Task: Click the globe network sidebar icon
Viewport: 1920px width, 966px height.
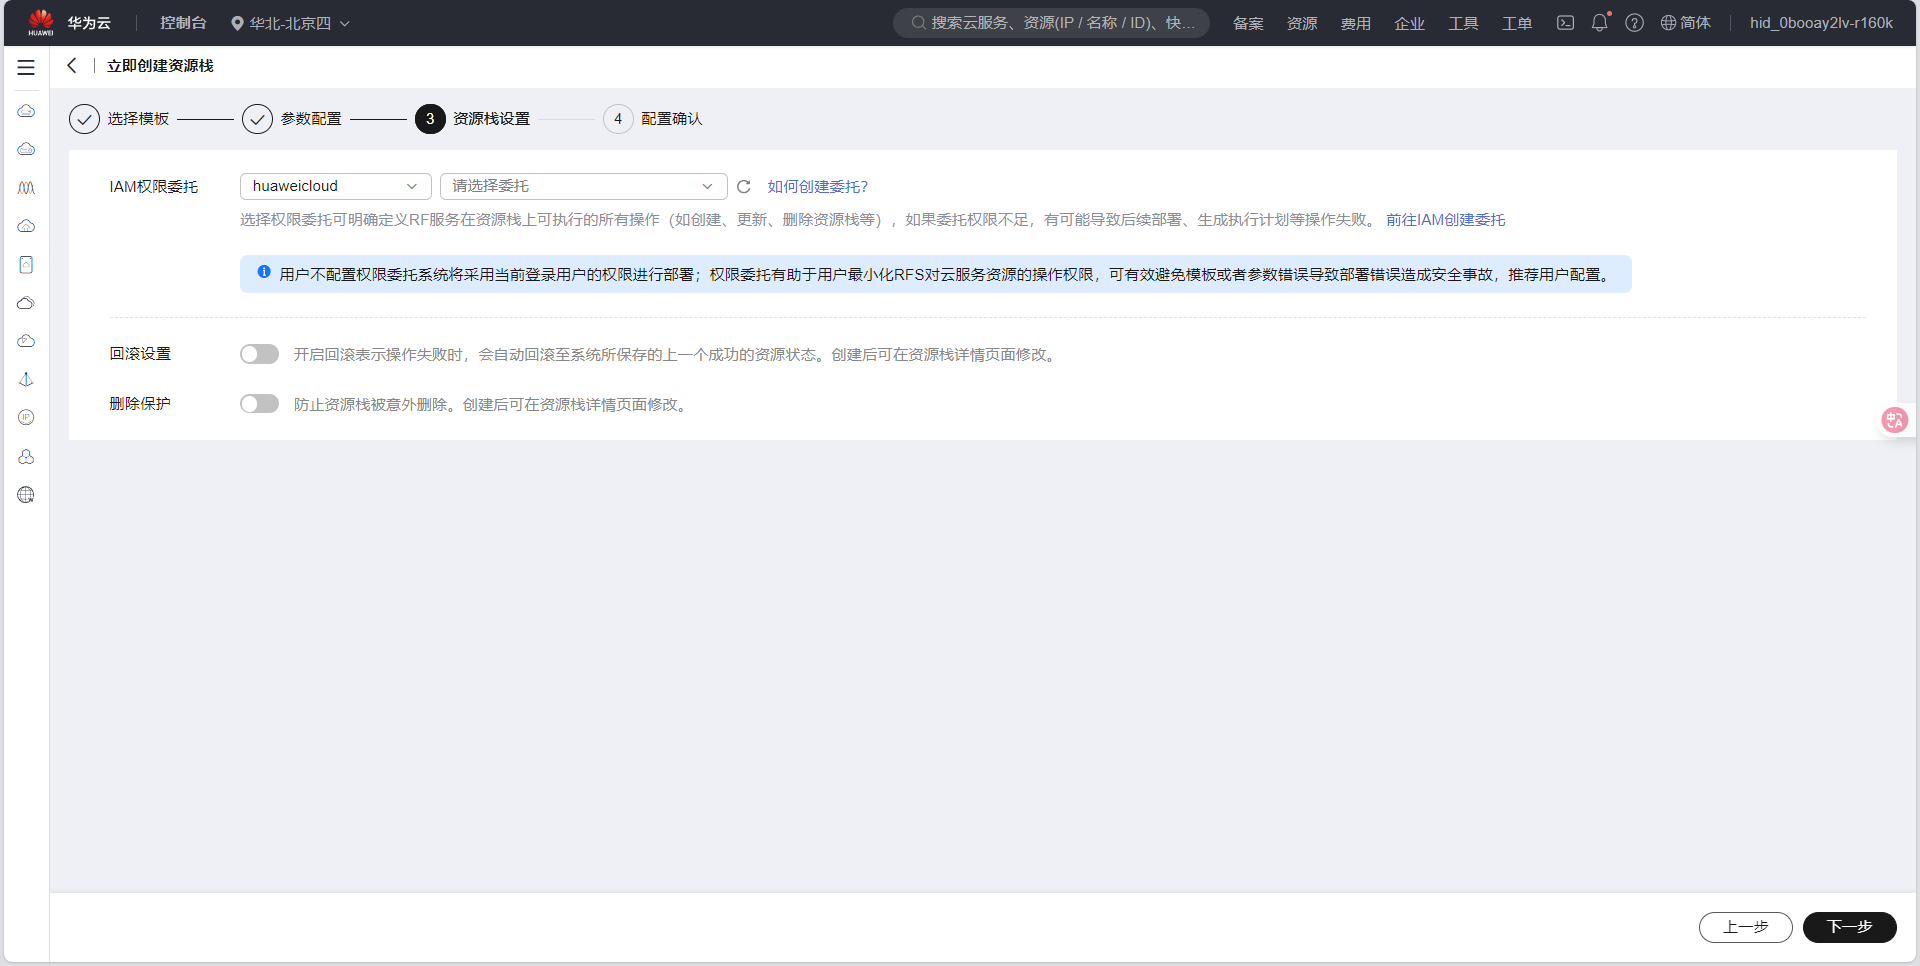Action: click(26, 494)
